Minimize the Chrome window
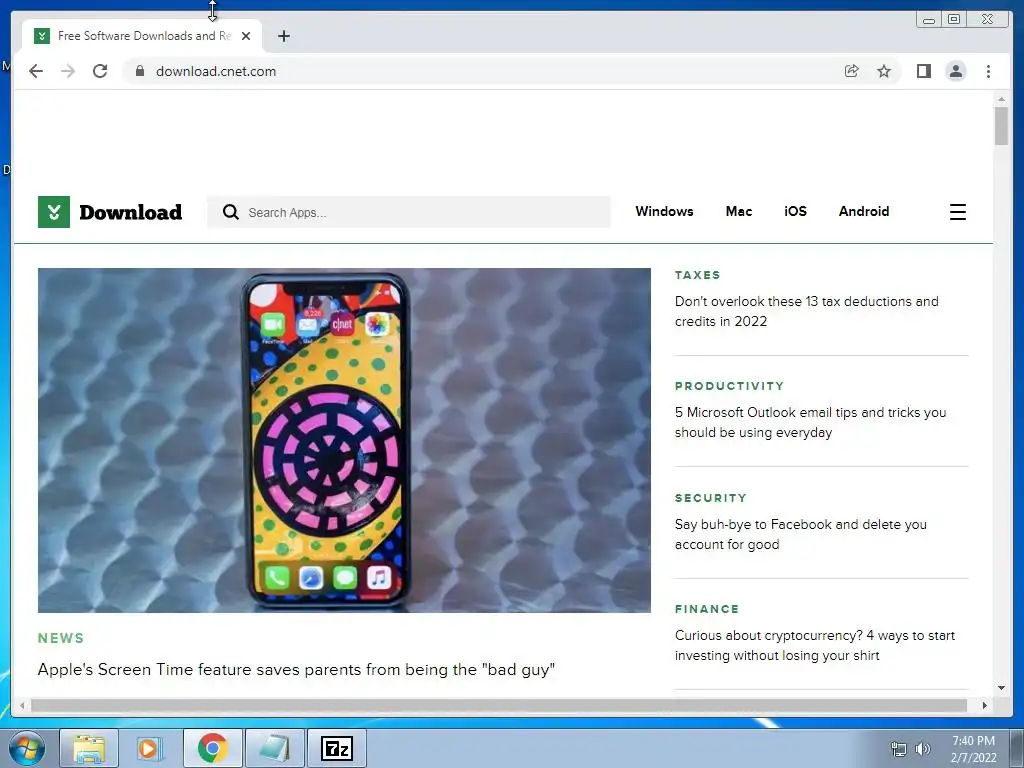This screenshot has width=1024, height=768. (929, 20)
